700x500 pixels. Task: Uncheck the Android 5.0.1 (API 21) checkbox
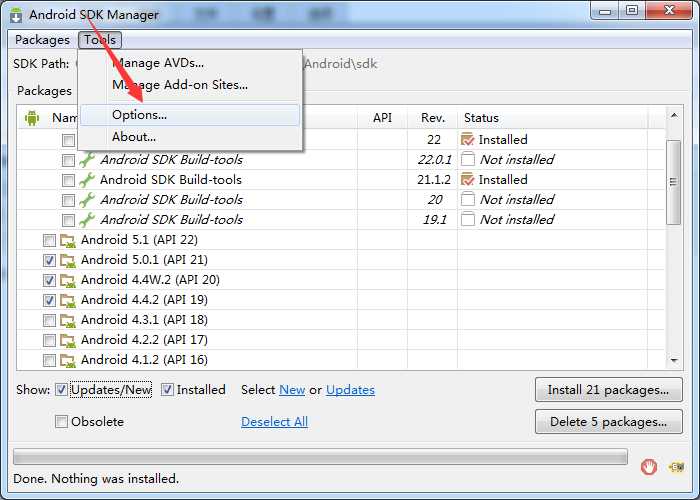[x=49, y=261]
